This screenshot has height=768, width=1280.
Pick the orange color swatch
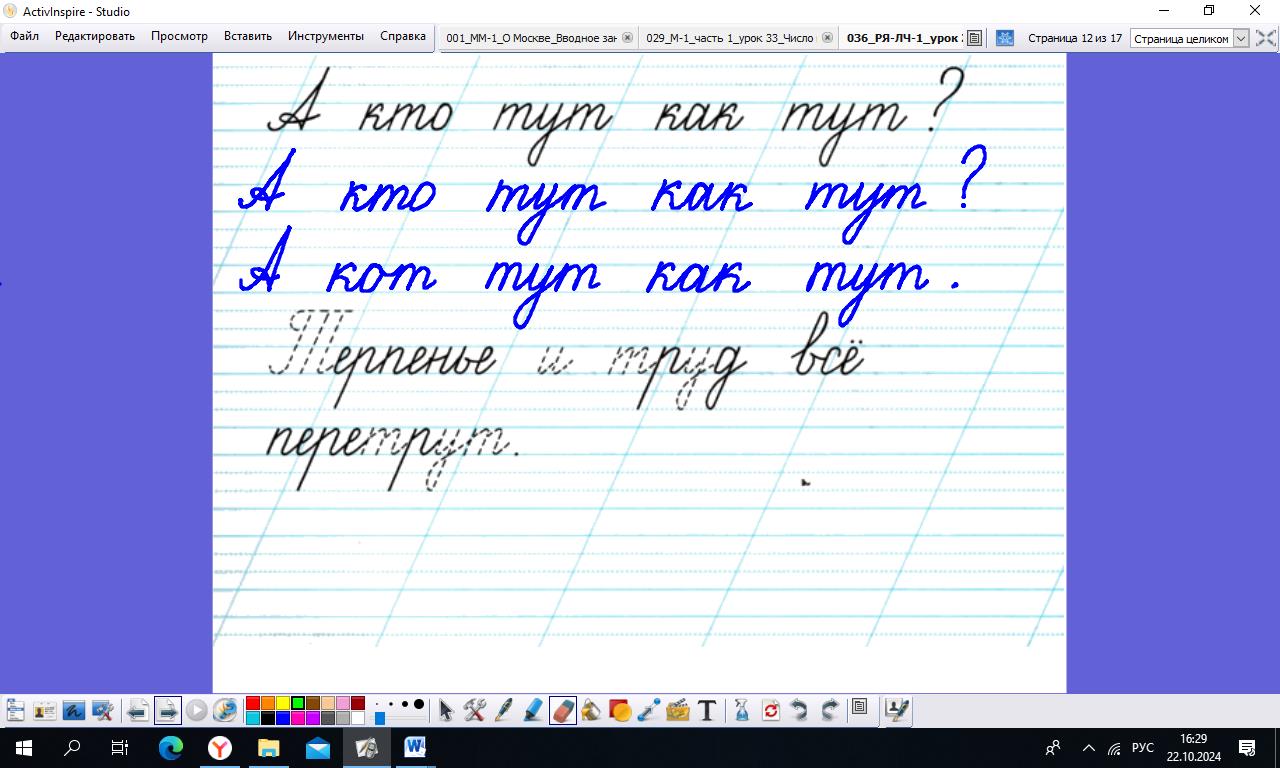click(268, 703)
